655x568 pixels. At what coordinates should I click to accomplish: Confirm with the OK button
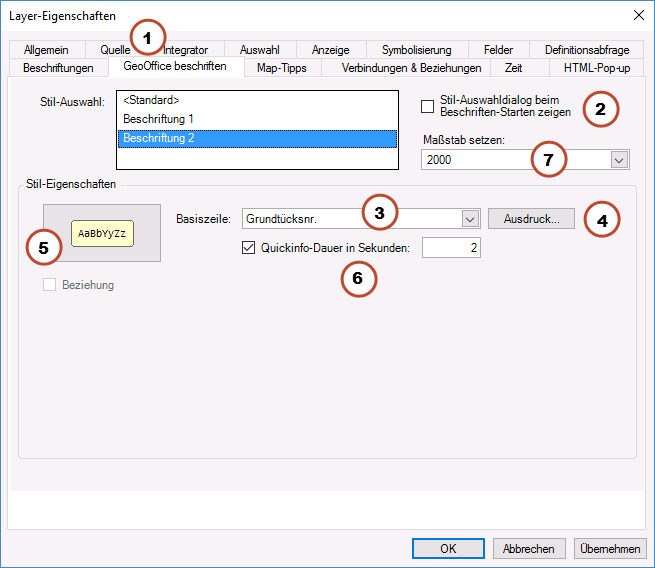[448, 548]
